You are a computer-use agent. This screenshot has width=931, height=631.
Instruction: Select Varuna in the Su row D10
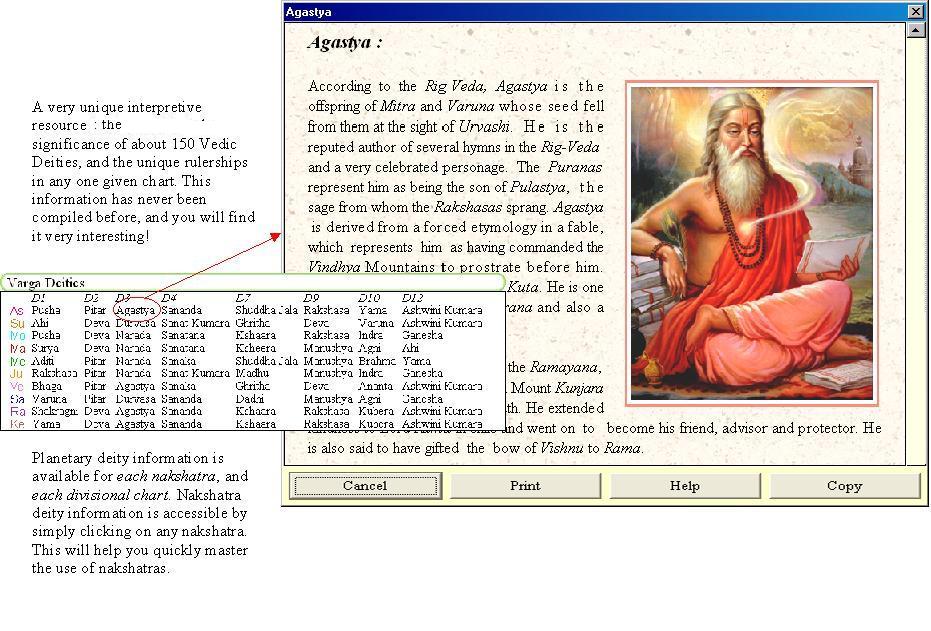[x=376, y=323]
